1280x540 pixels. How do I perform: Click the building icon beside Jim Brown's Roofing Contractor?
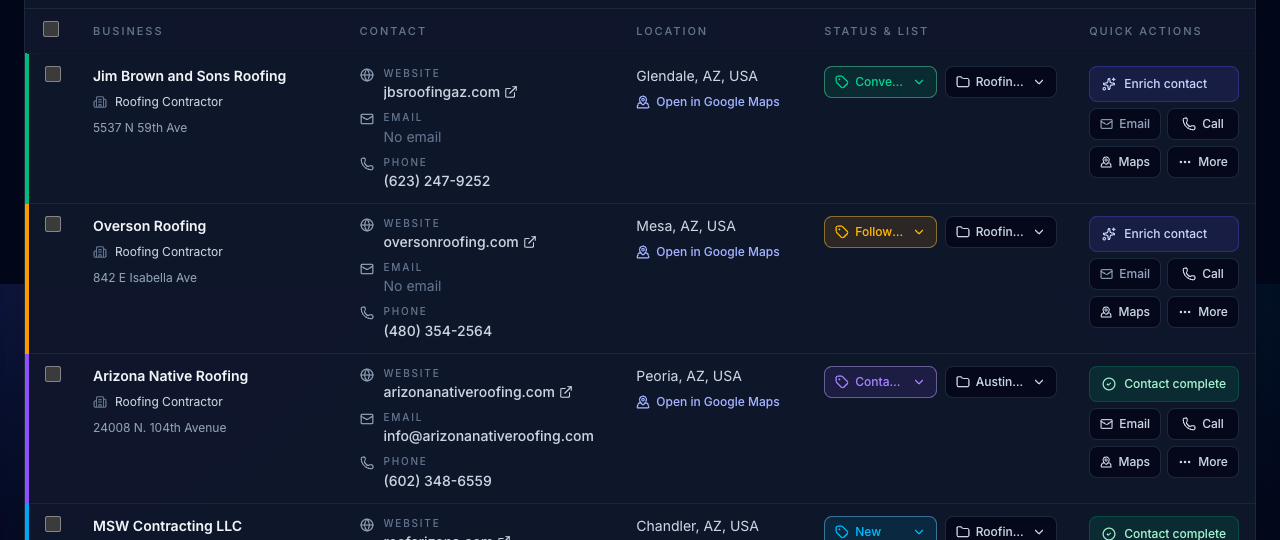(x=100, y=102)
